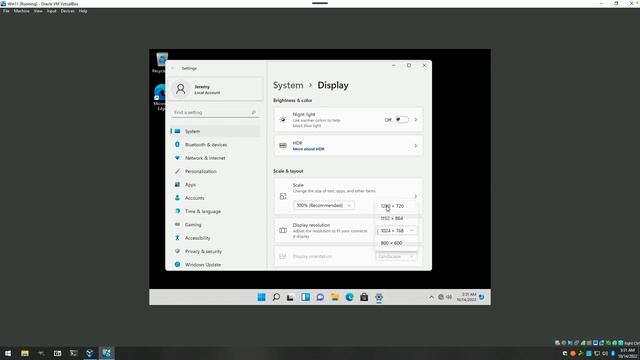The height and width of the screenshot is (360, 640).
Task: Toggle the Night light switch
Action: tap(402, 120)
